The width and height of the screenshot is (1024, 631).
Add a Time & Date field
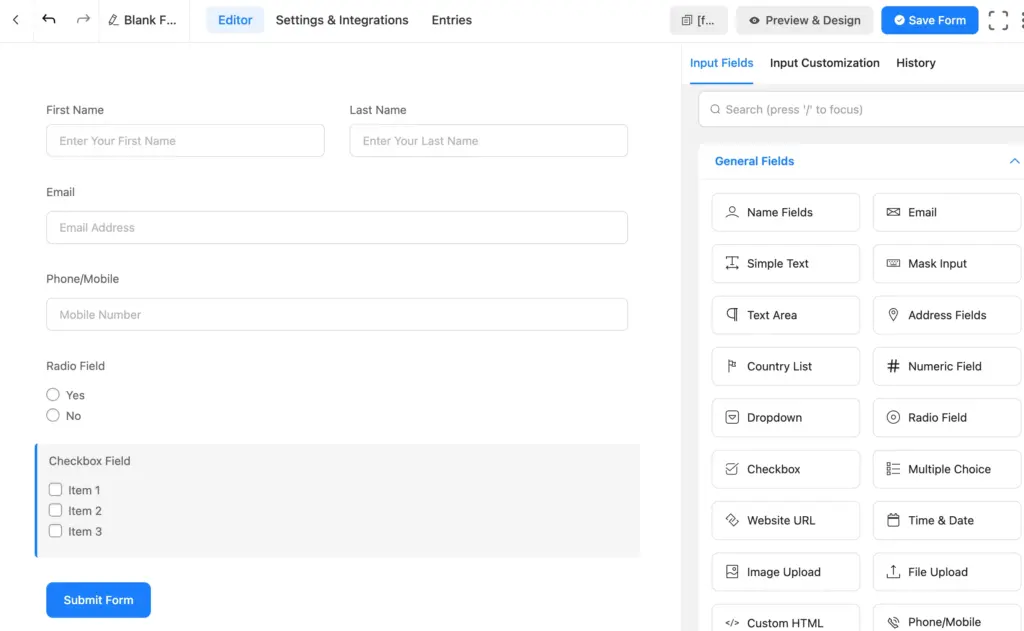pyautogui.click(x=946, y=520)
